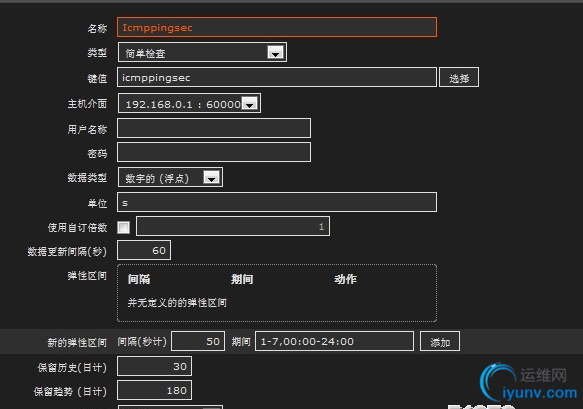Image resolution: width=583 pixels, height=409 pixels.
Task: Click the 间隔(秒计) field showing 50
Action: [x=198, y=341]
